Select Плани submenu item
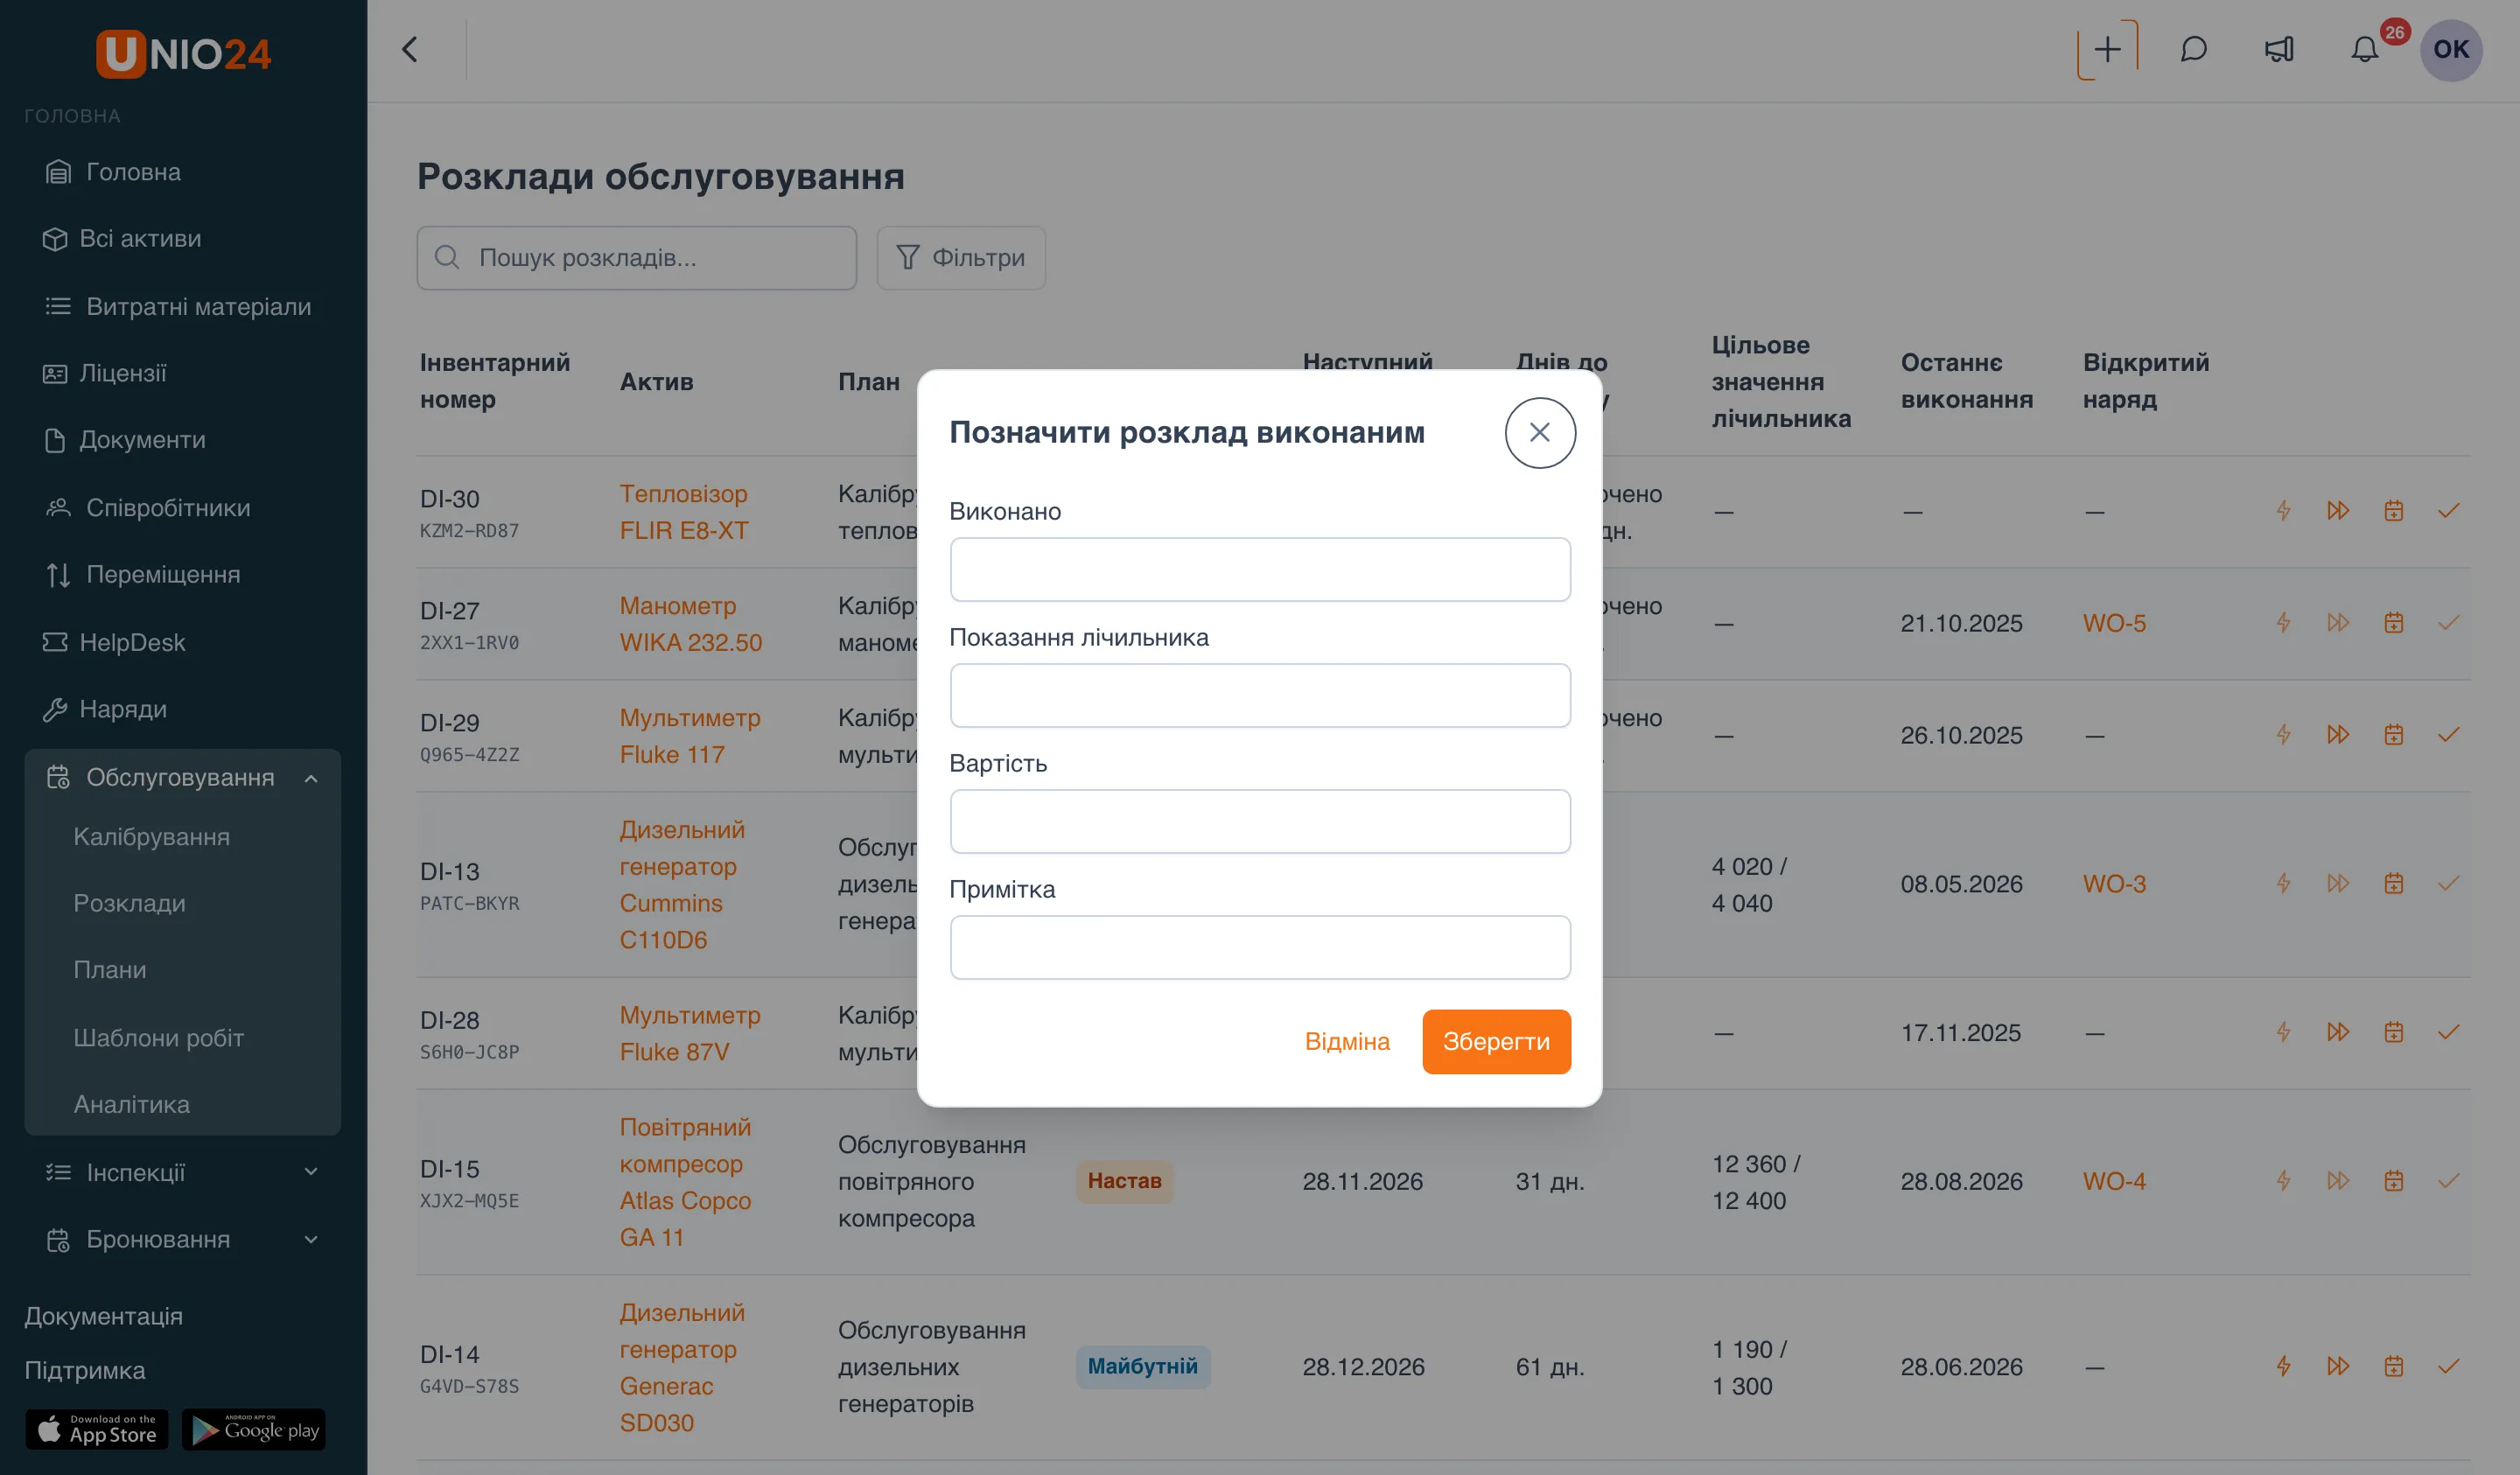The width and height of the screenshot is (2520, 1475). tap(110, 970)
